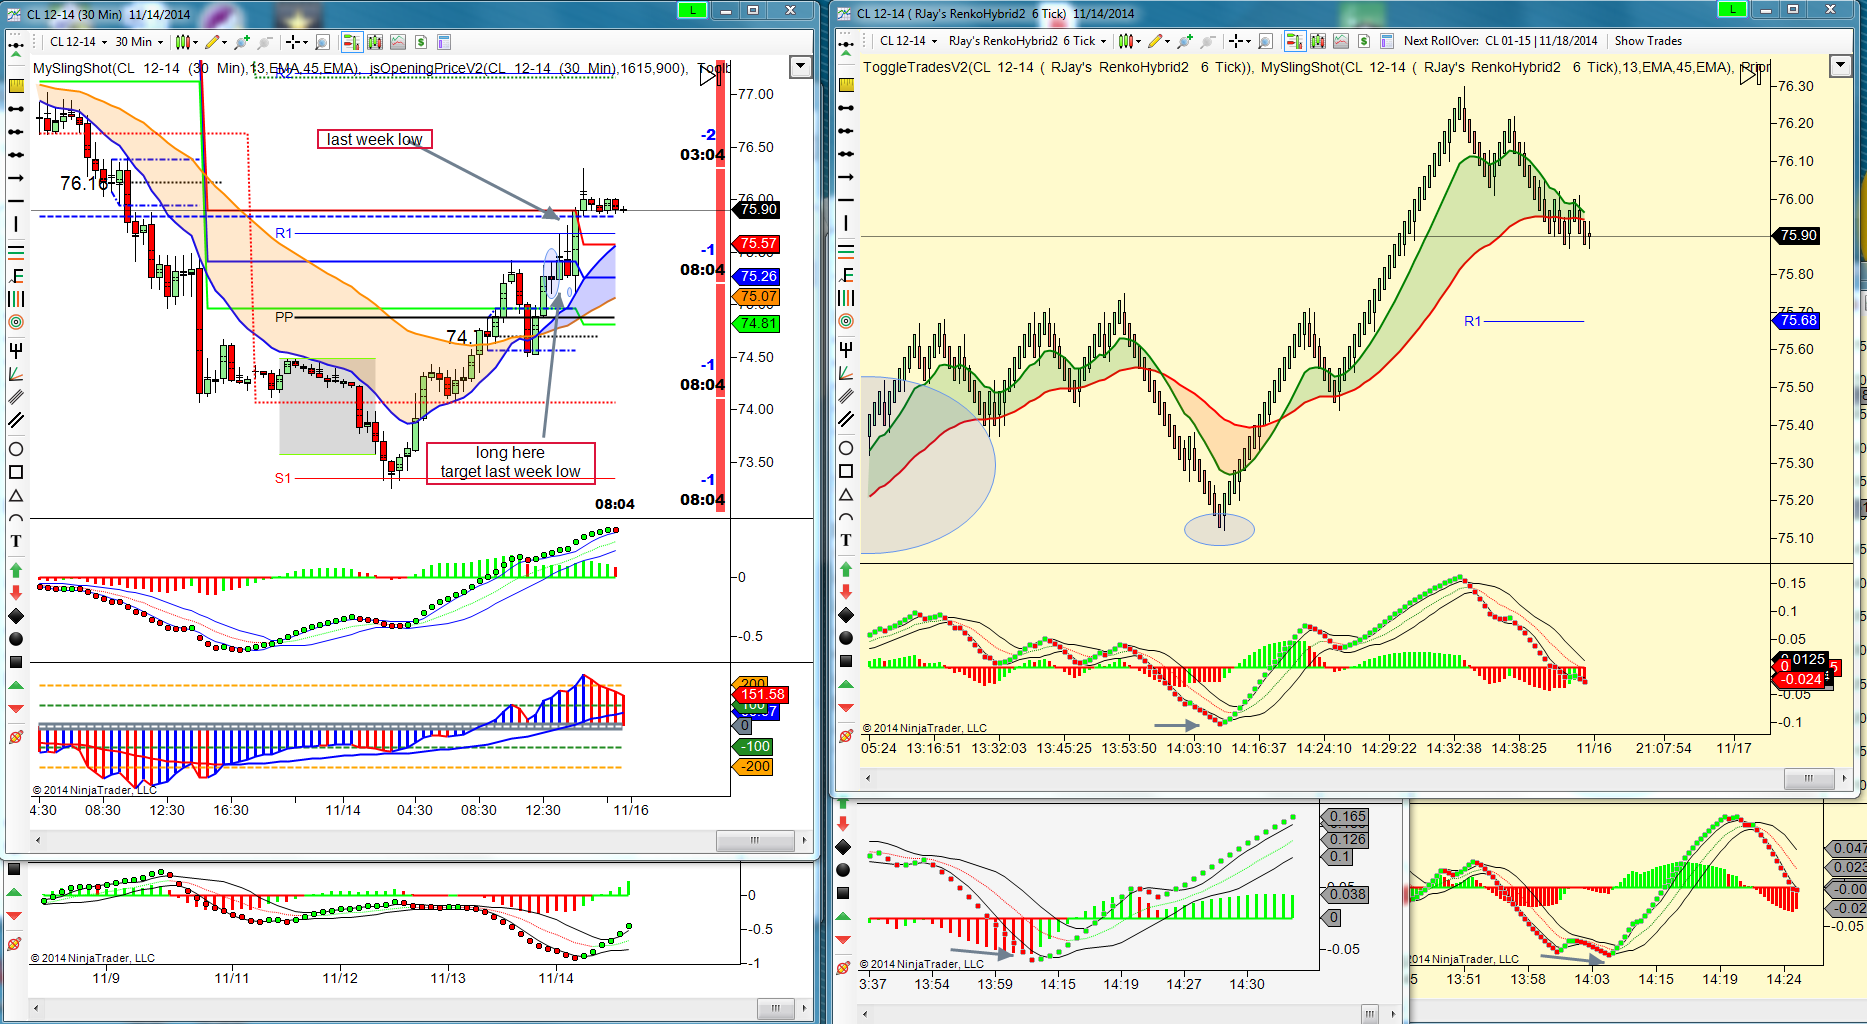The height and width of the screenshot is (1024, 1867).
Task: Open chart style candlestick menu in left chart
Action: [185, 42]
